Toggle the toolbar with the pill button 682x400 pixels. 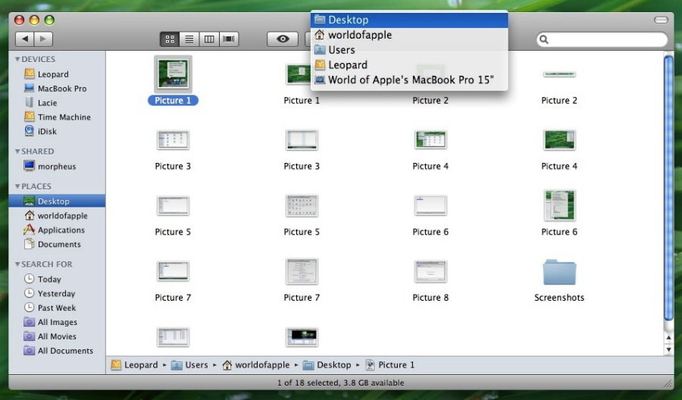[x=661, y=20]
